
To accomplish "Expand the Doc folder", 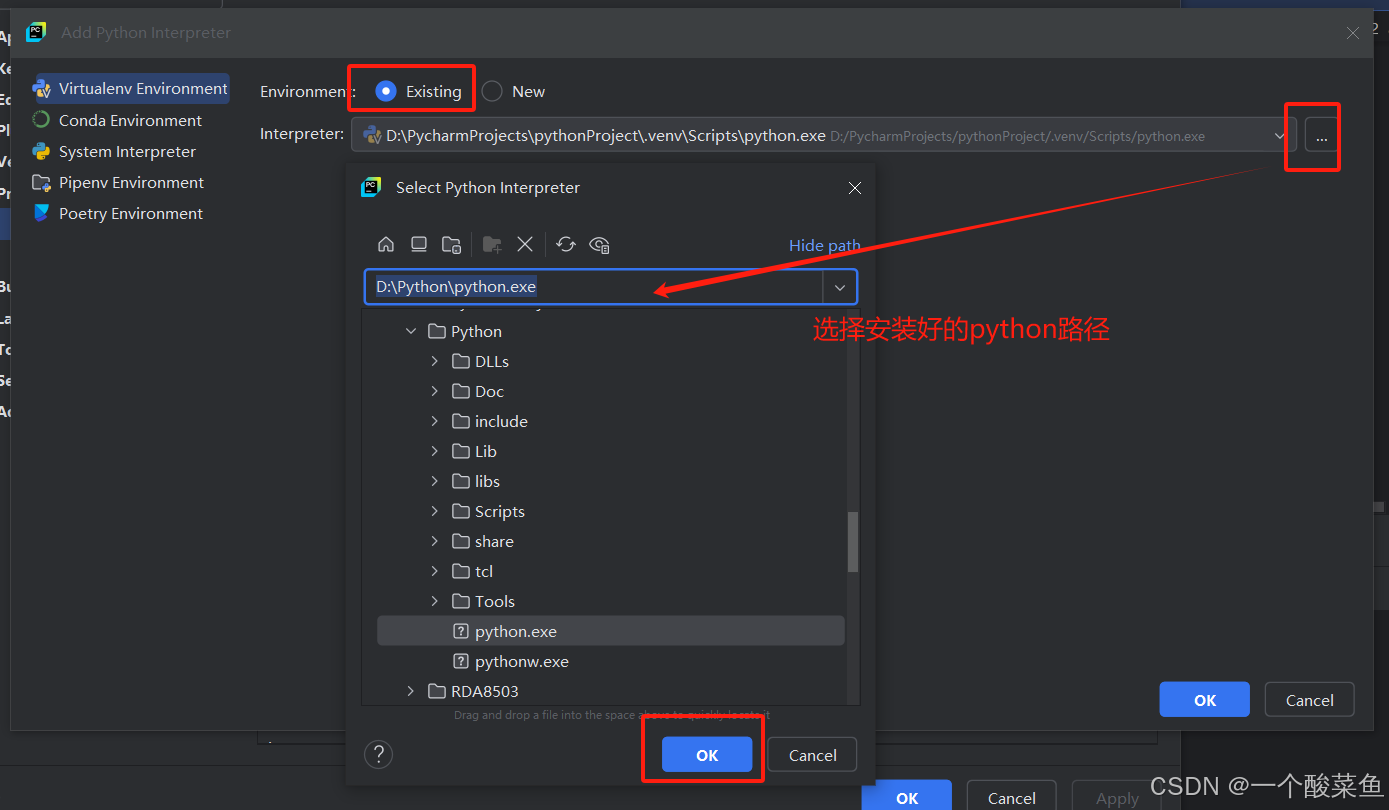I will pos(435,391).
